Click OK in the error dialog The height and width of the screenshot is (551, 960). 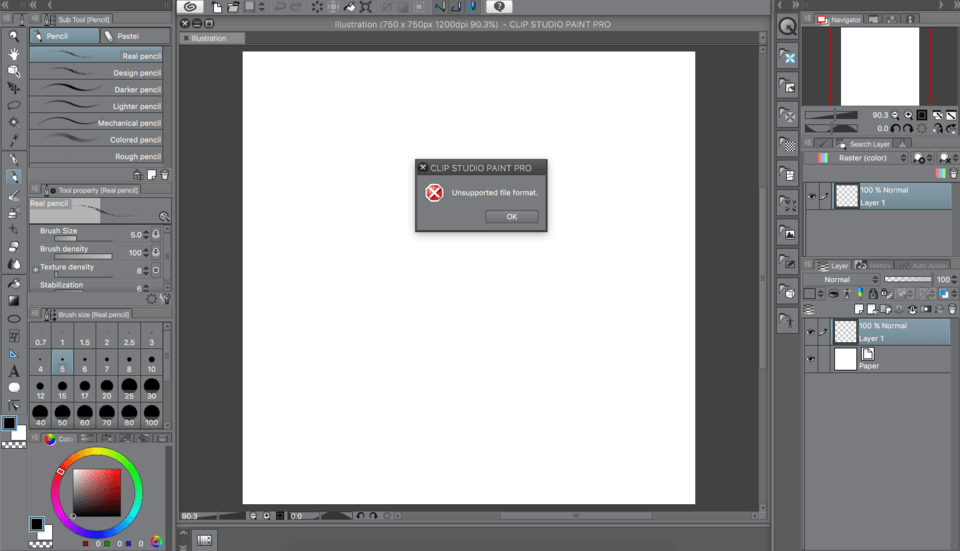[x=511, y=217]
